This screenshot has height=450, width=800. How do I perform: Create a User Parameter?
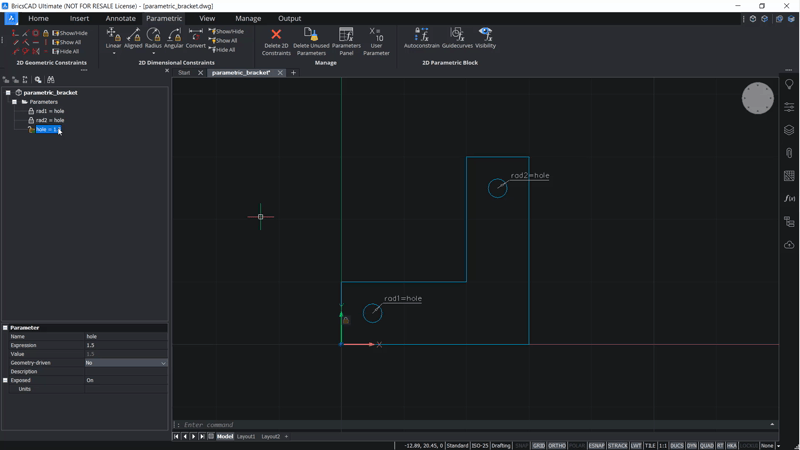click(x=376, y=42)
